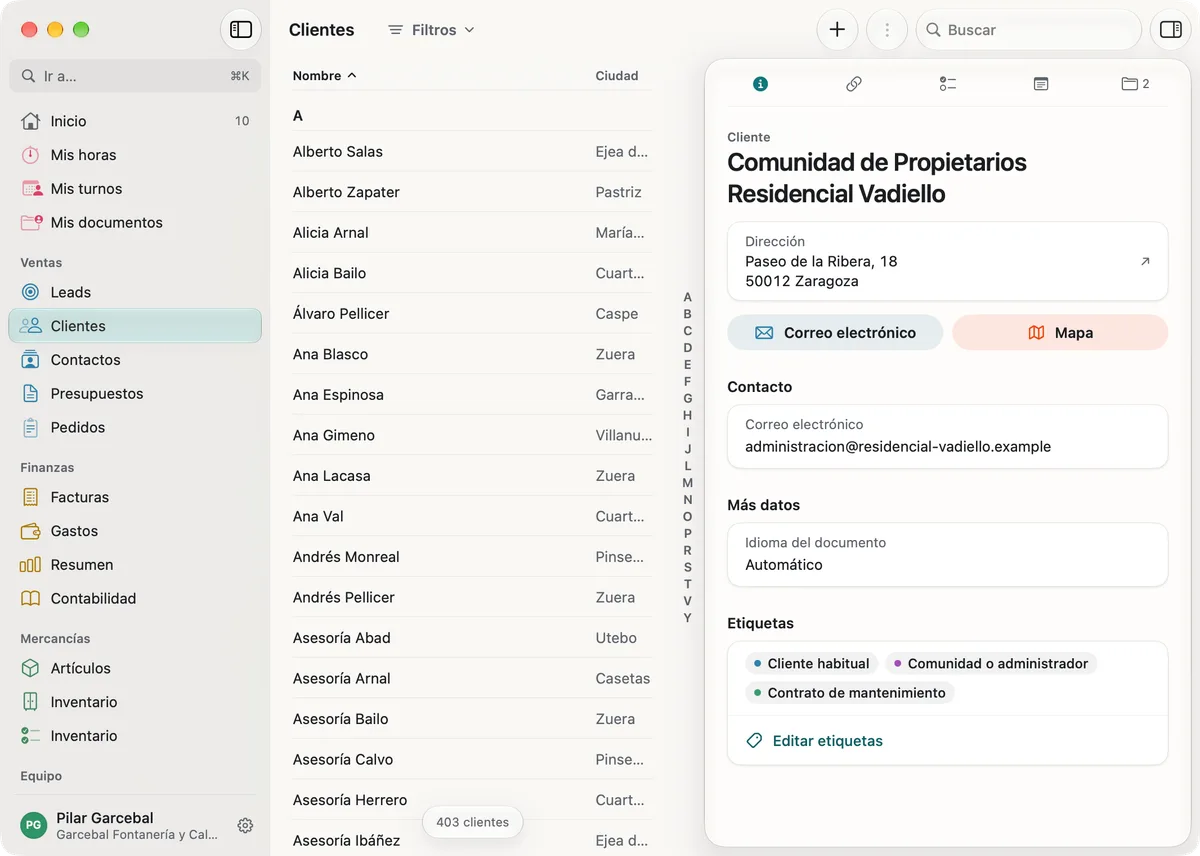Jump to letter C in alphabet index
This screenshot has width=1200, height=856.
[687, 331]
